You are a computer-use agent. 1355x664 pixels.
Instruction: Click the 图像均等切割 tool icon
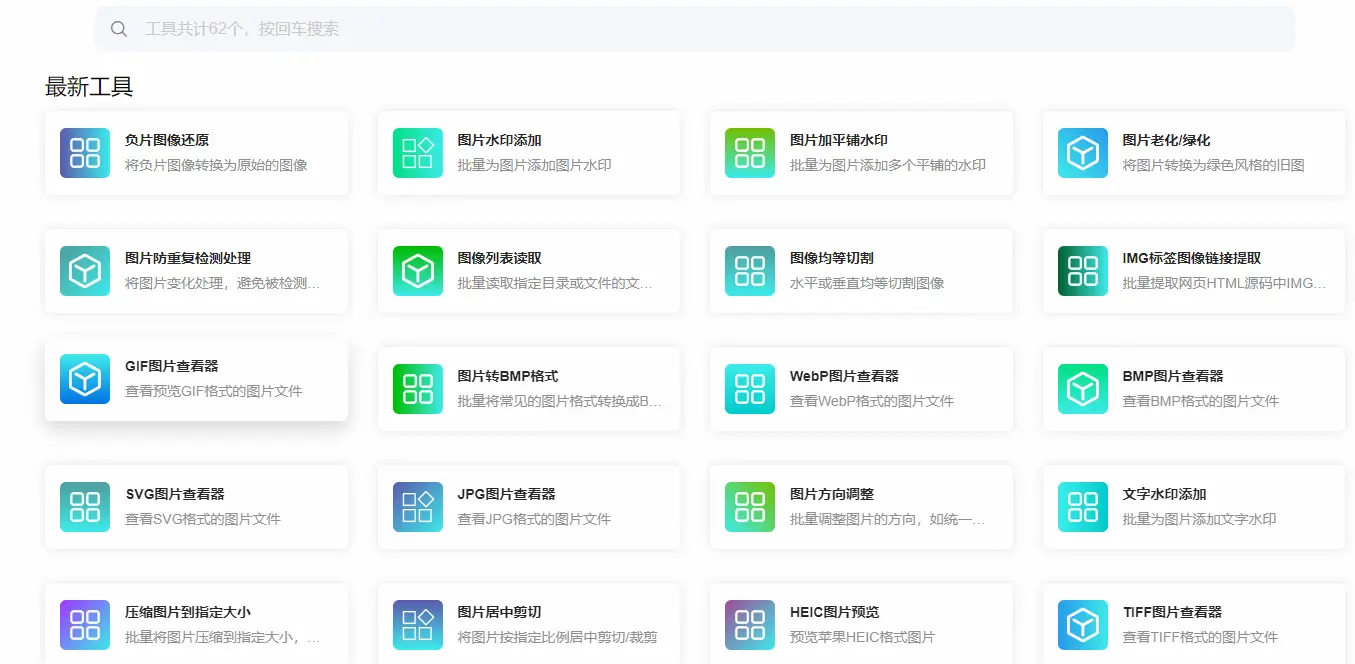tap(749, 271)
